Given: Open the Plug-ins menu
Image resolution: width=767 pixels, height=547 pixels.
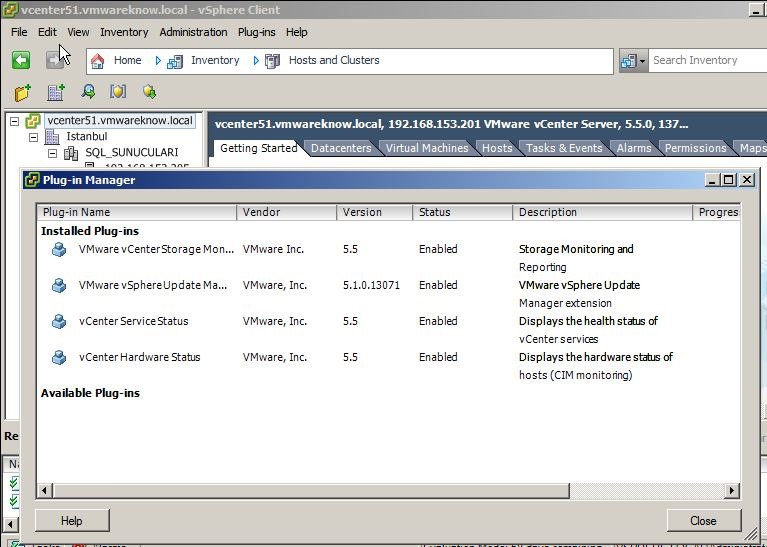Looking at the screenshot, I should [x=256, y=32].
